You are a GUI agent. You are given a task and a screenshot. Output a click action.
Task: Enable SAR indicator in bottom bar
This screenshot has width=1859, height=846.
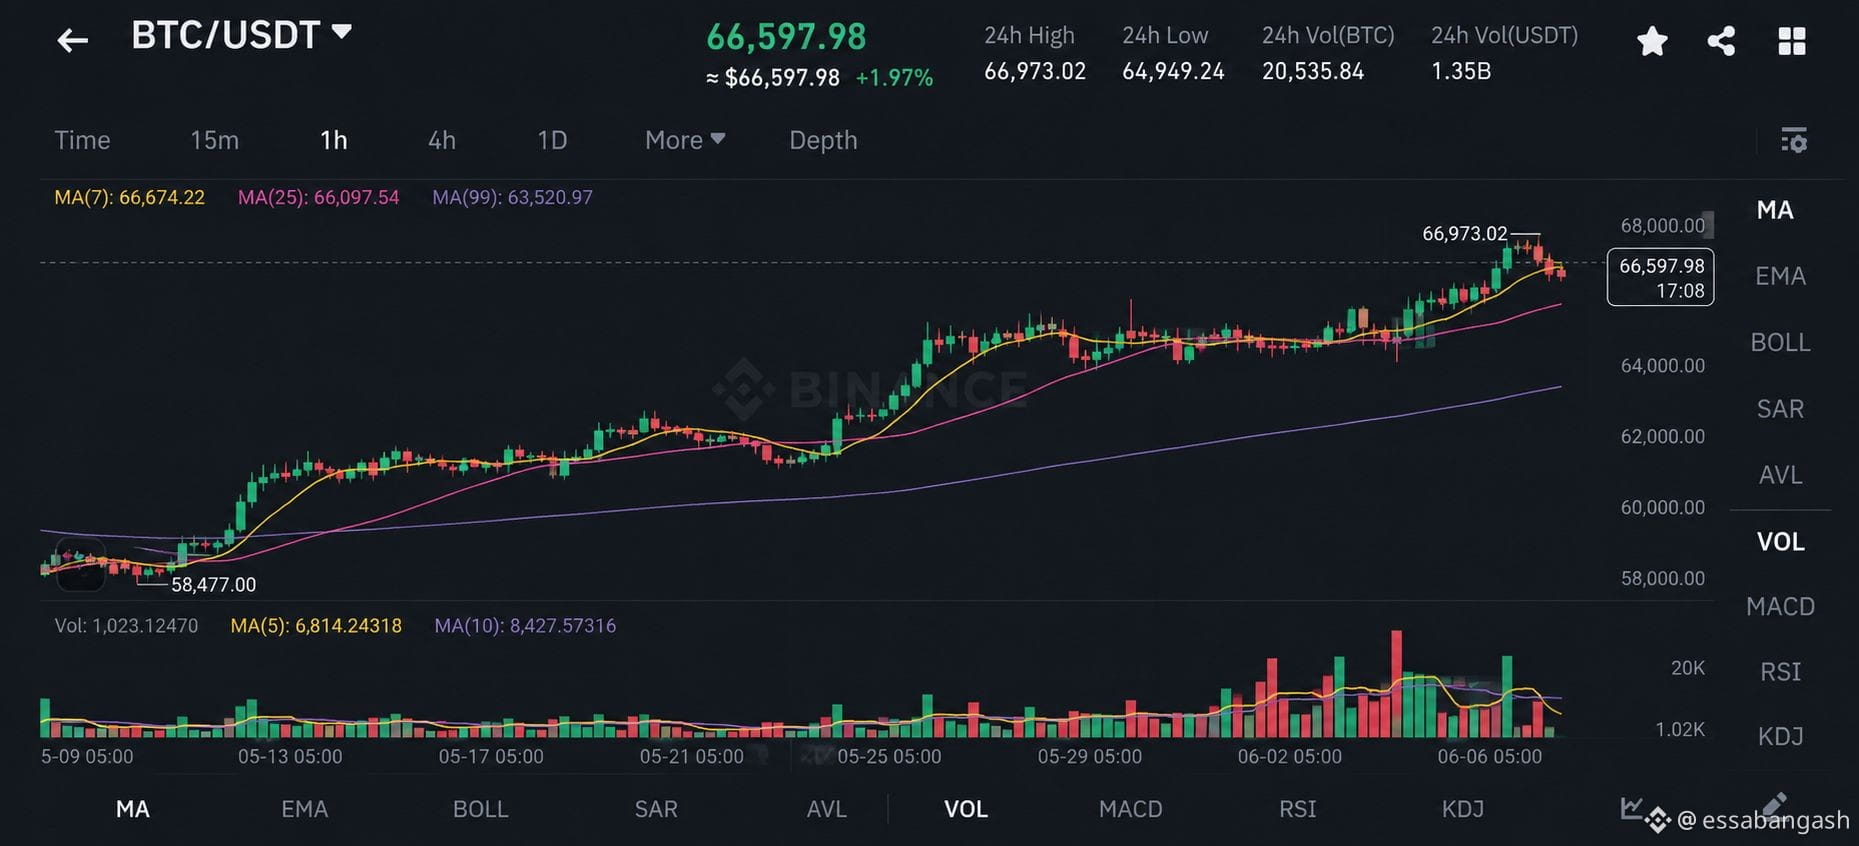(x=656, y=809)
